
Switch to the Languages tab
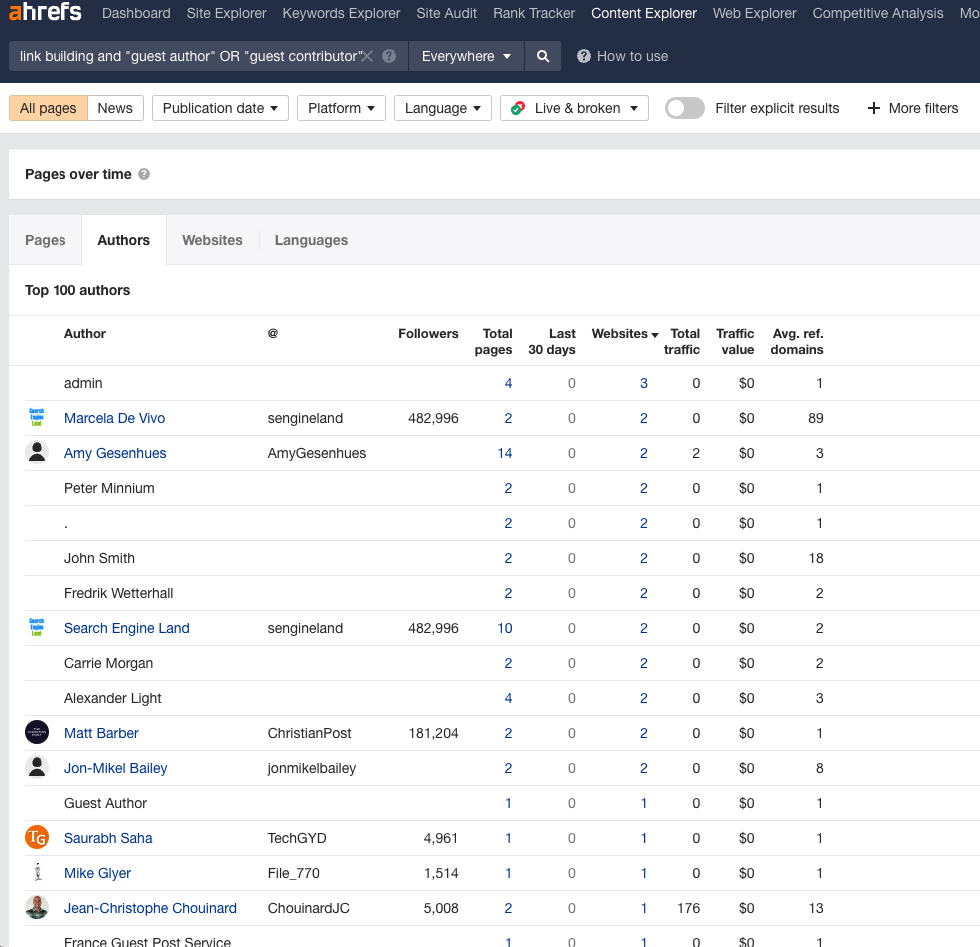tap(311, 240)
